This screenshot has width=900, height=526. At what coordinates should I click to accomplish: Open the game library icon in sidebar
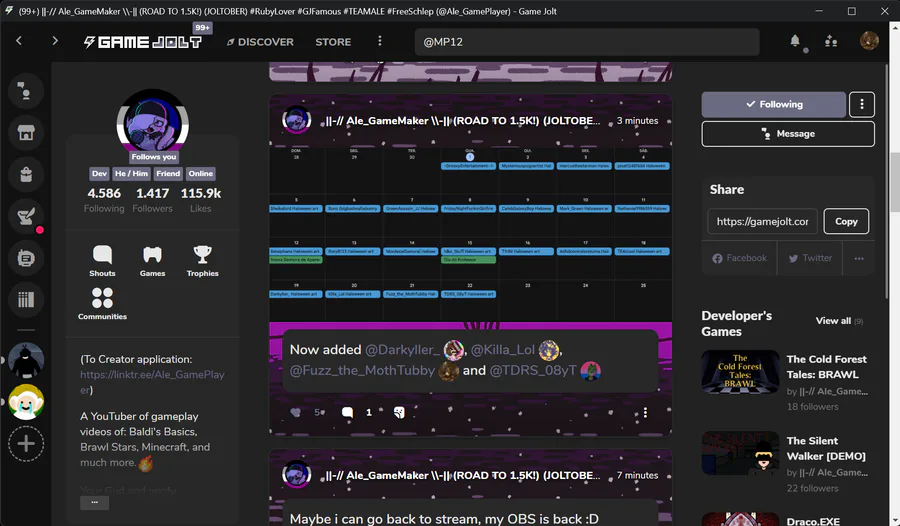(x=26, y=300)
